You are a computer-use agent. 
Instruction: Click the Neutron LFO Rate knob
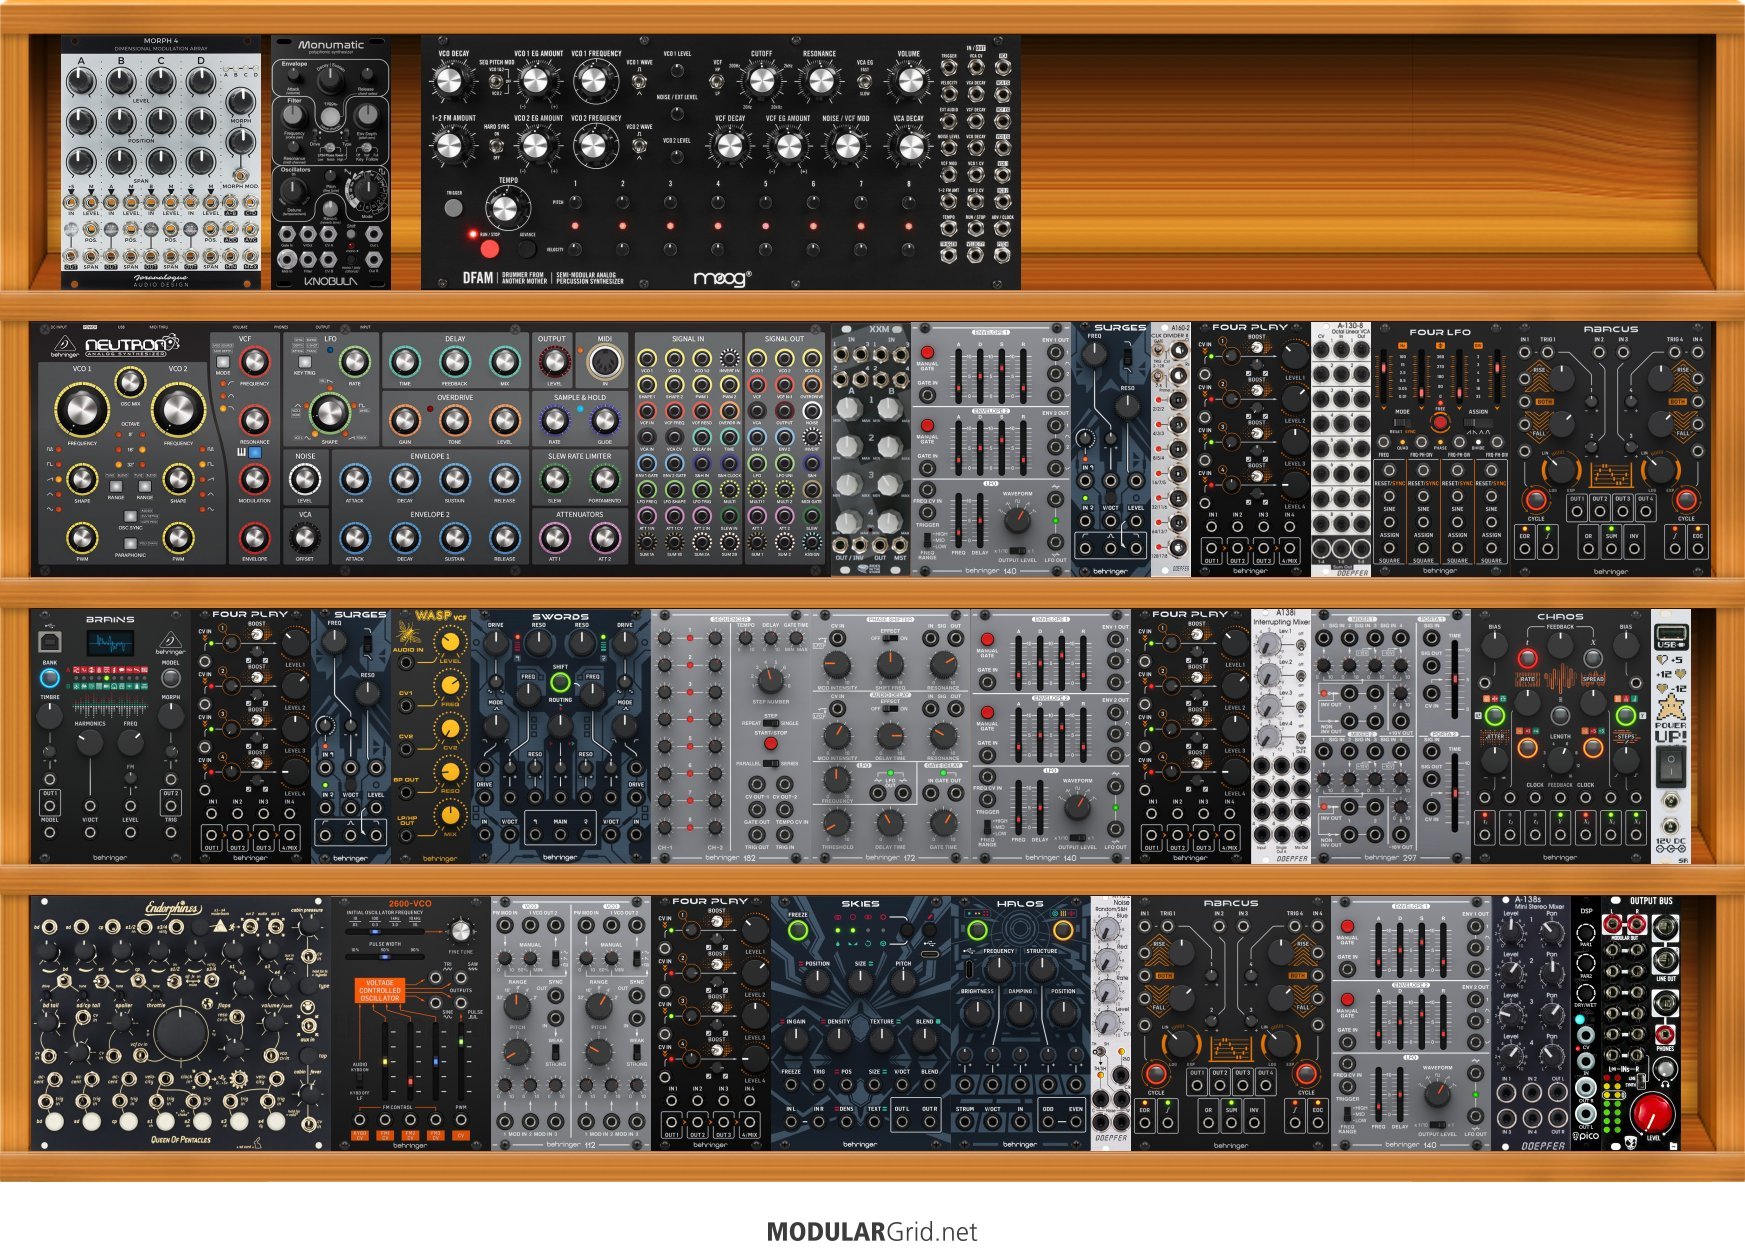click(x=354, y=362)
